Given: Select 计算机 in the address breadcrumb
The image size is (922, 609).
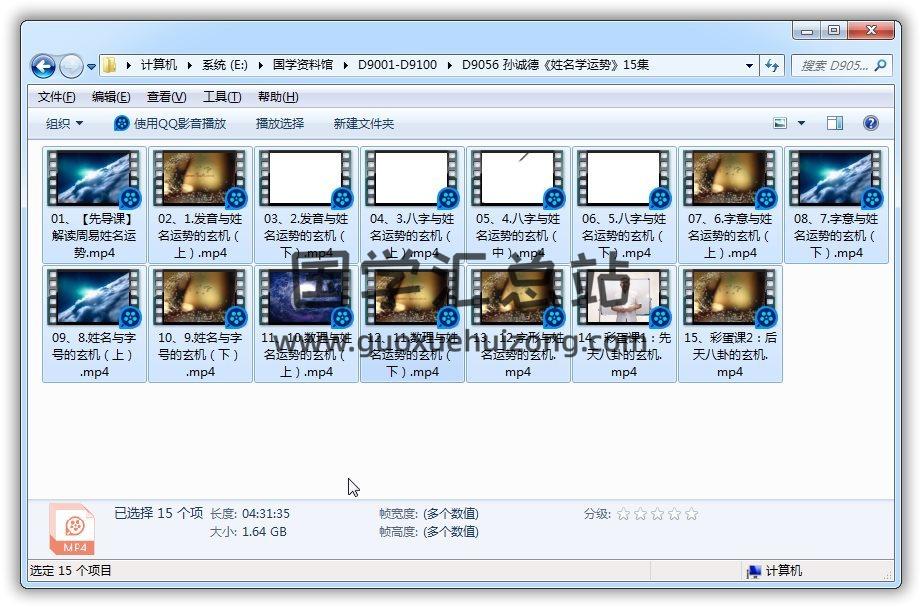Looking at the screenshot, I should [x=158, y=65].
